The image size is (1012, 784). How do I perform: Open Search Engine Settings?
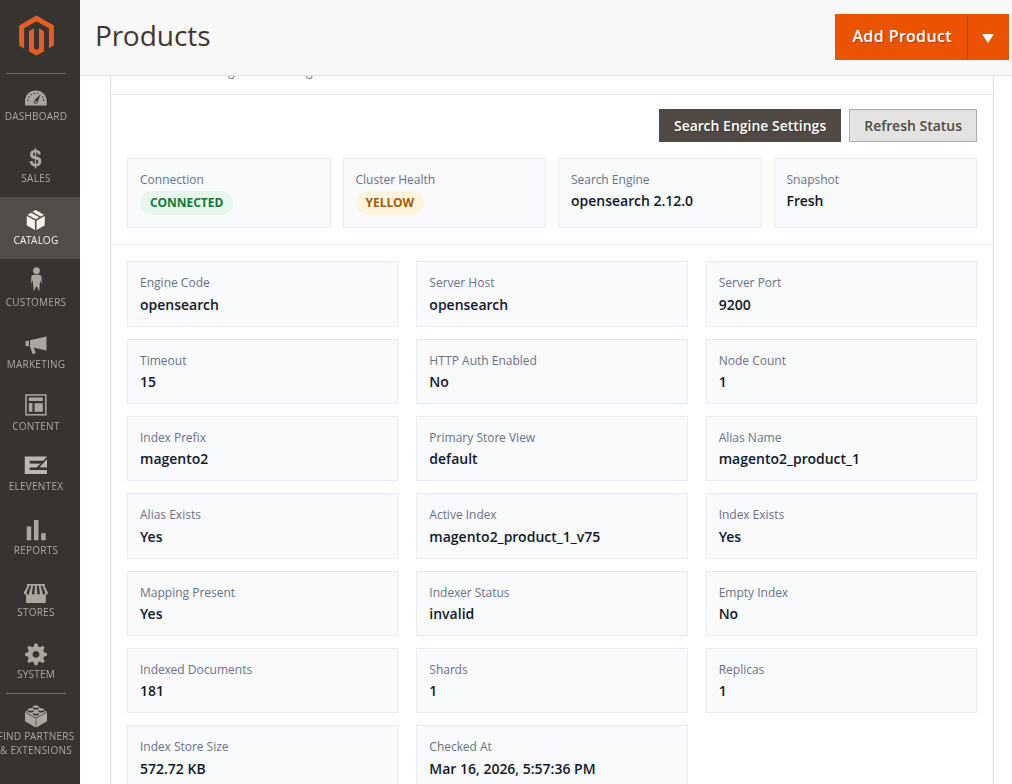[749, 126]
